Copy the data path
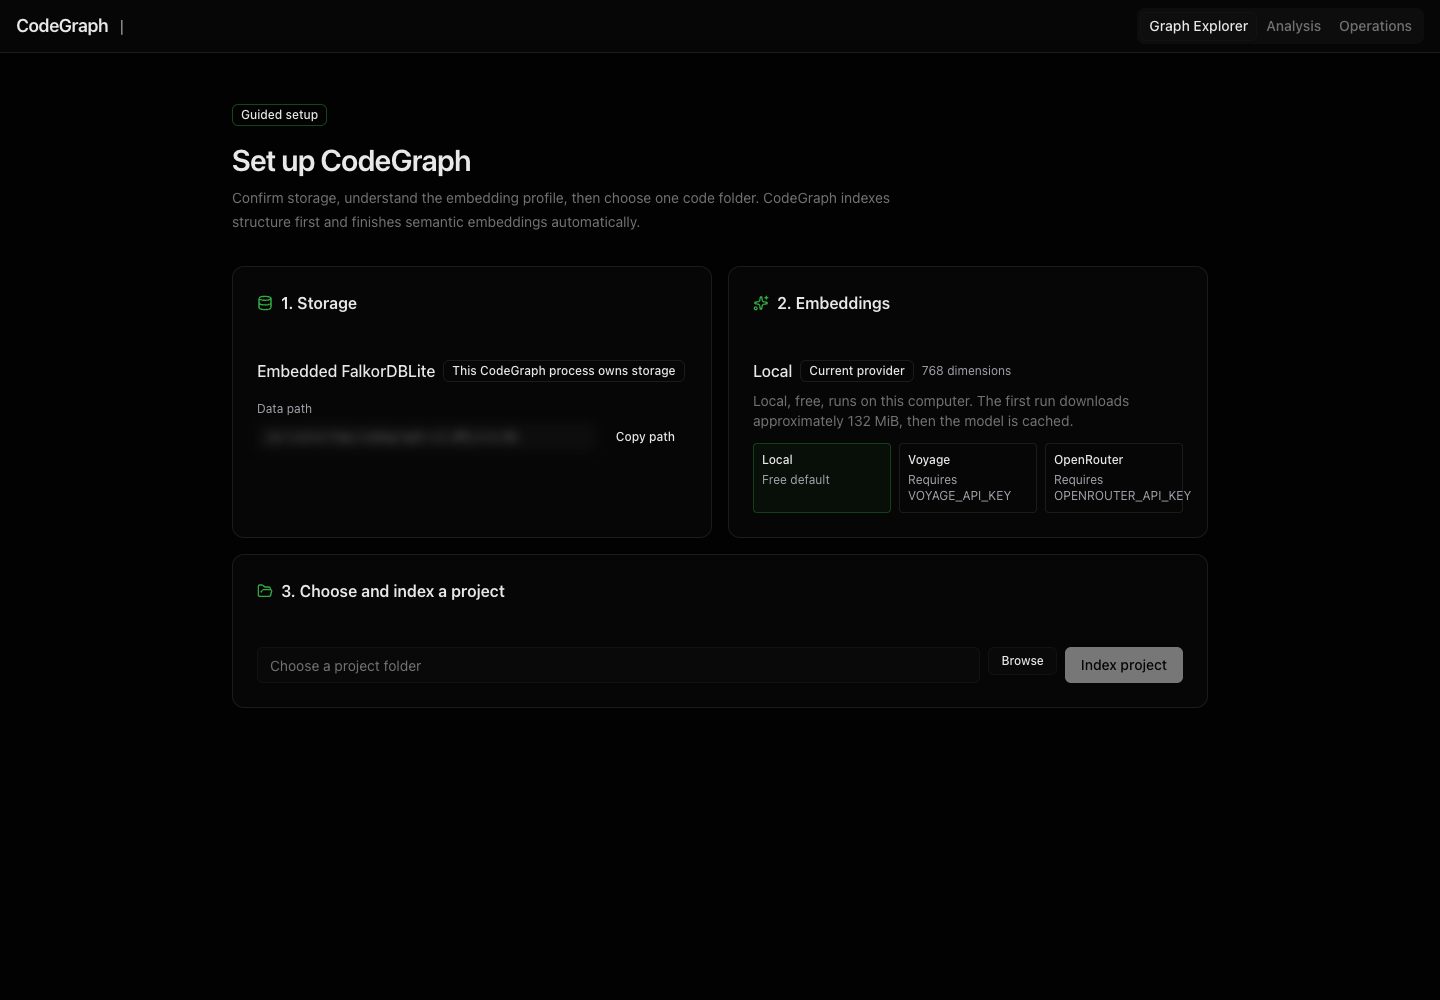Viewport: 1440px width, 1000px height. pos(645,437)
